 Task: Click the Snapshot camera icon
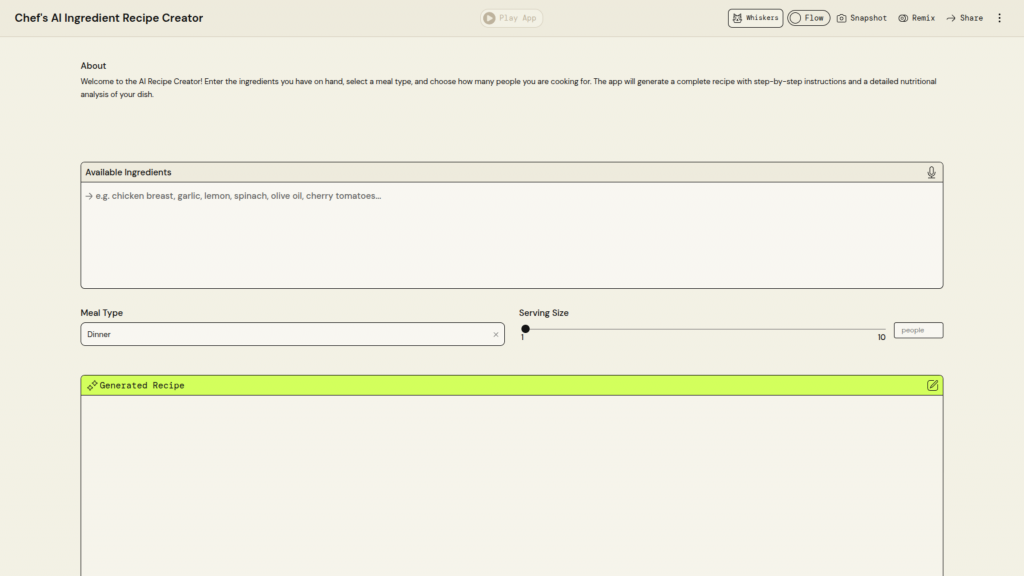click(x=842, y=18)
